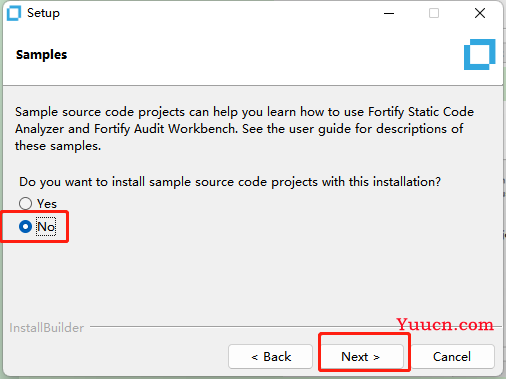Minimize the Setup window
The height and width of the screenshot is (379, 506).
click(x=389, y=13)
